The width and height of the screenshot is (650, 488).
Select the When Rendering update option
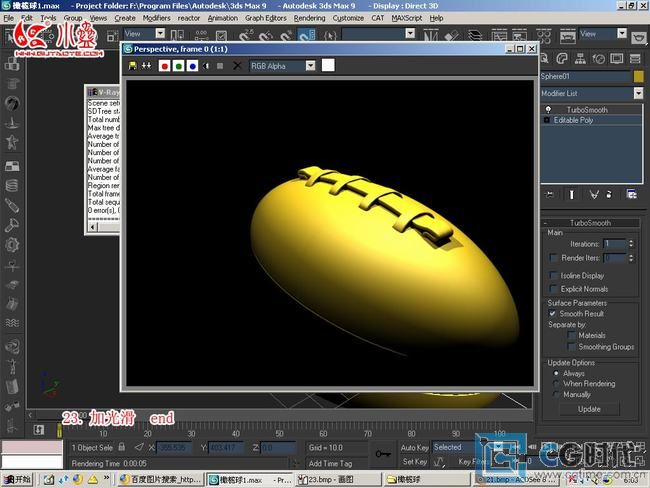556,384
